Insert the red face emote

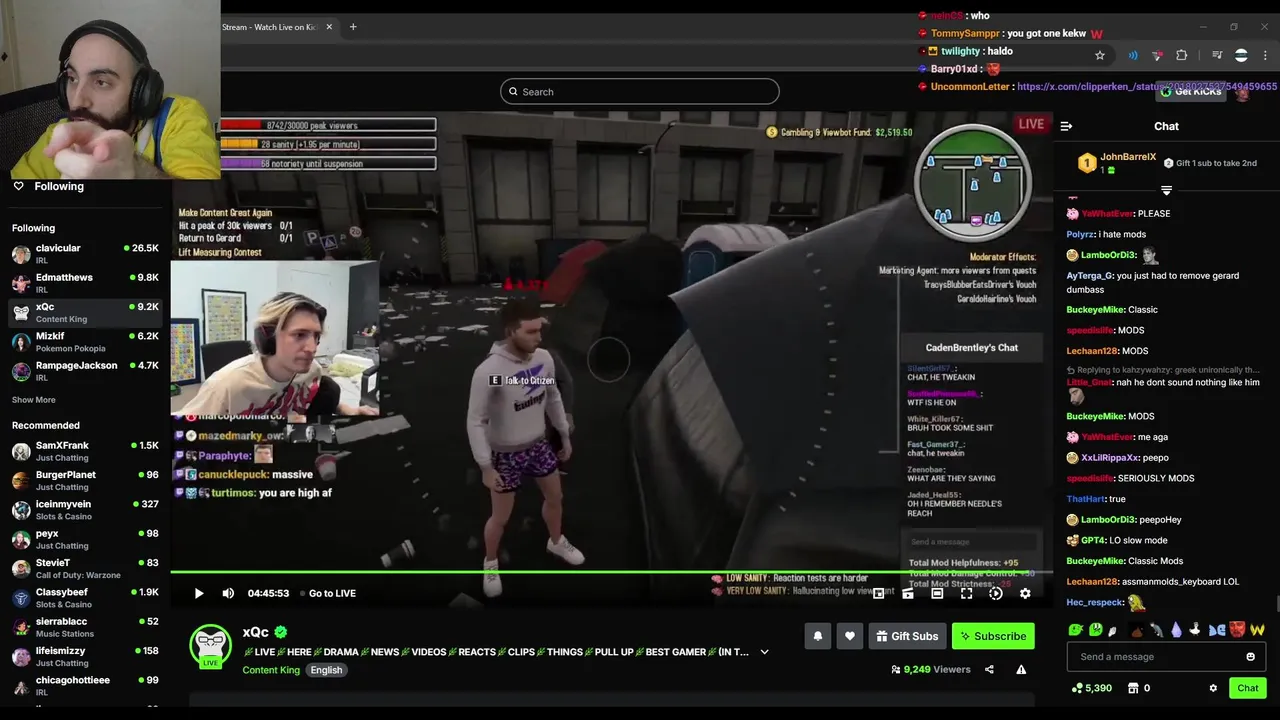coord(1237,630)
